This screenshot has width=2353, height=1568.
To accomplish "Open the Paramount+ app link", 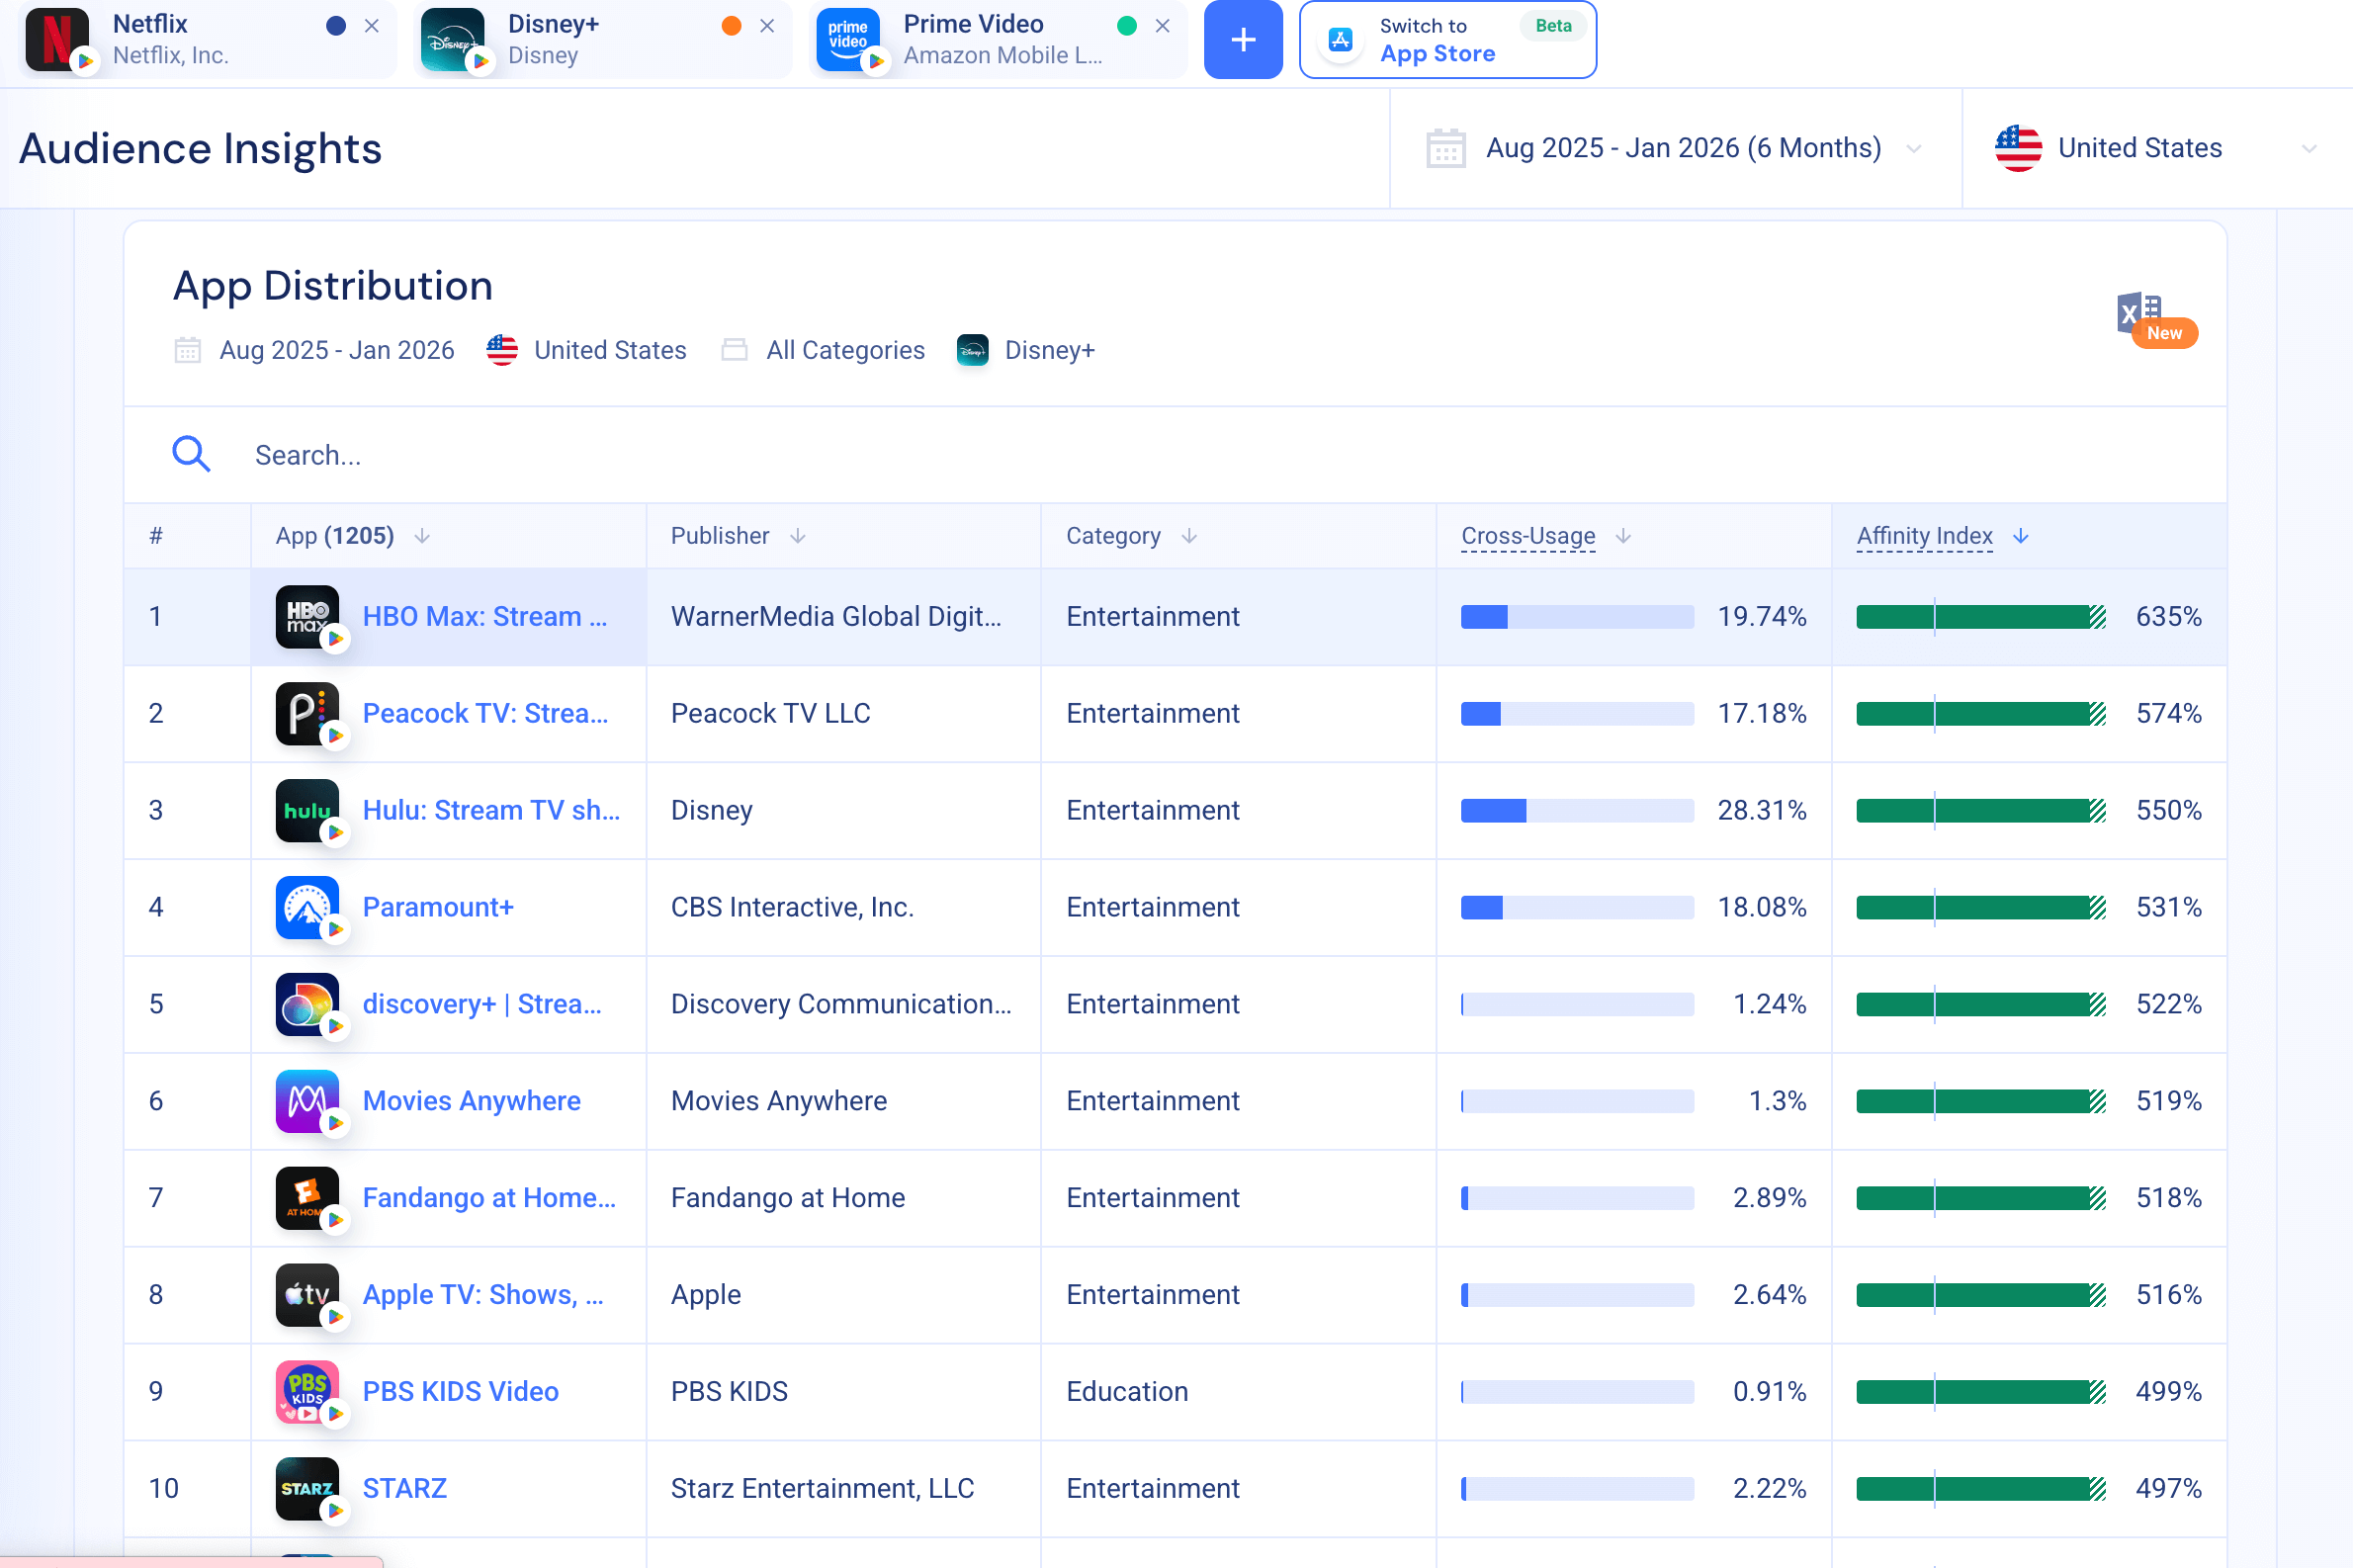I will coord(438,907).
